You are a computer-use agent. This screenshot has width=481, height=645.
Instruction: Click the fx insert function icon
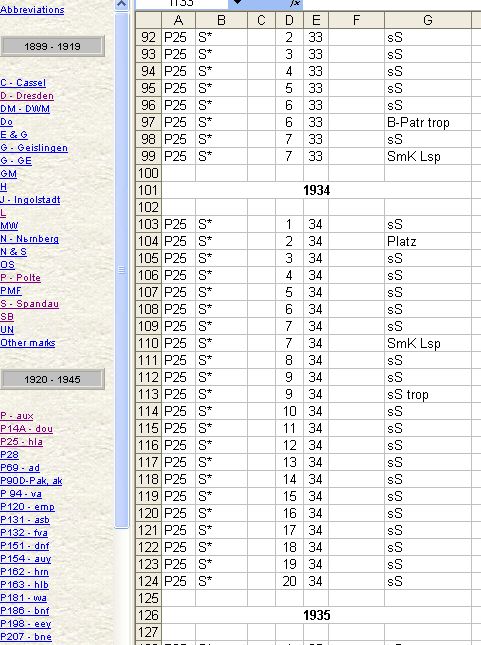coord(295,3)
